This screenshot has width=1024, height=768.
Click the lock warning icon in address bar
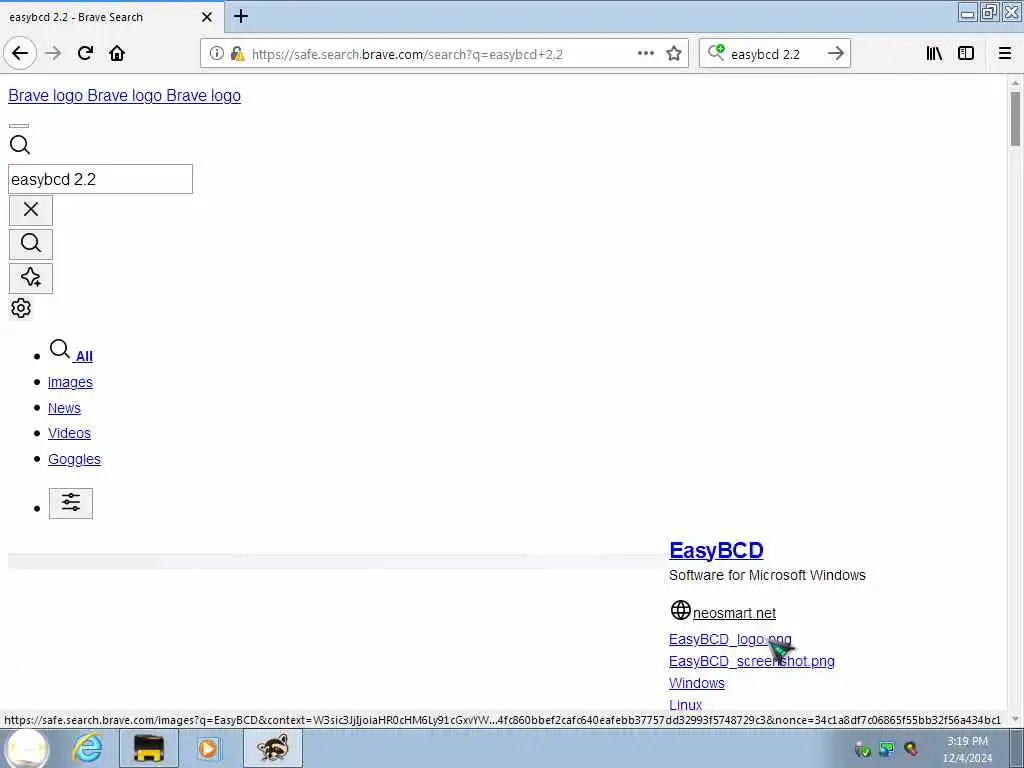click(x=238, y=54)
